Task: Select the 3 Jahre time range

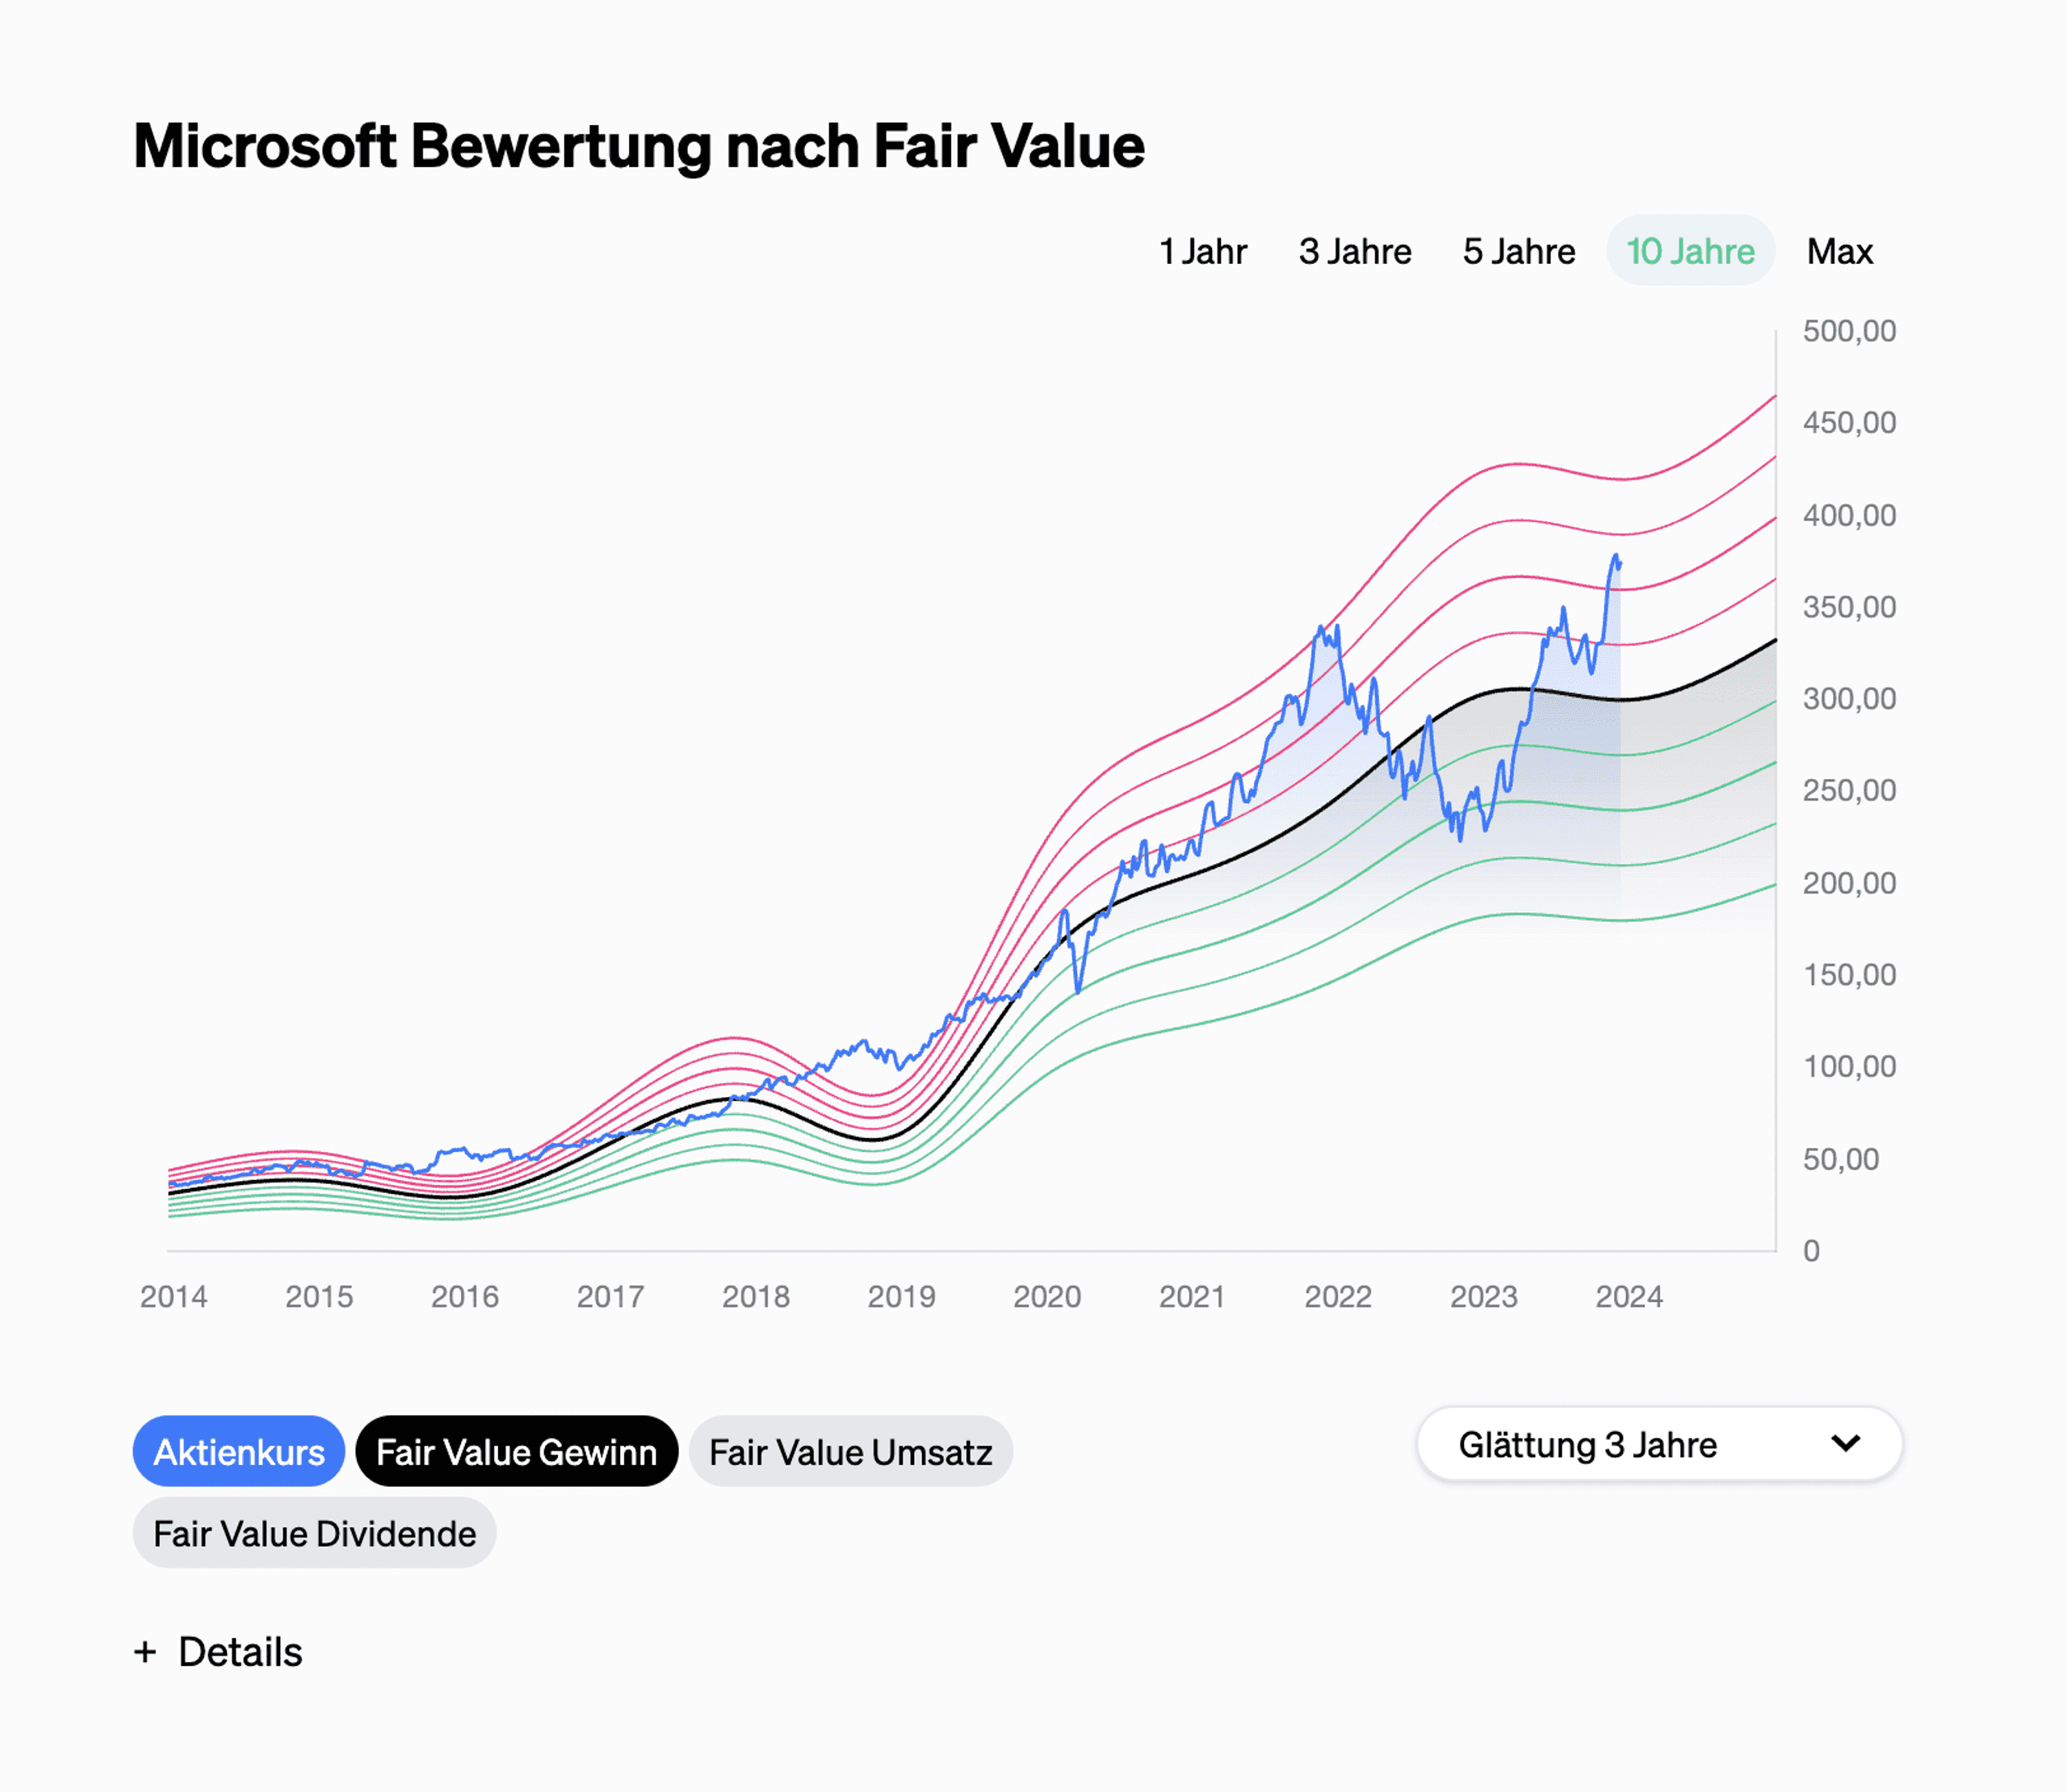Action: point(1355,251)
